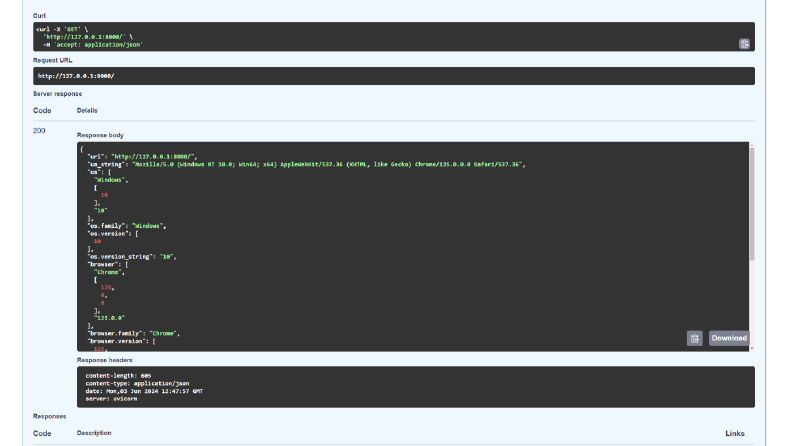This screenshot has width=793, height=446.
Task: Click the "os.version_string": "10" line
Action: coord(131,257)
